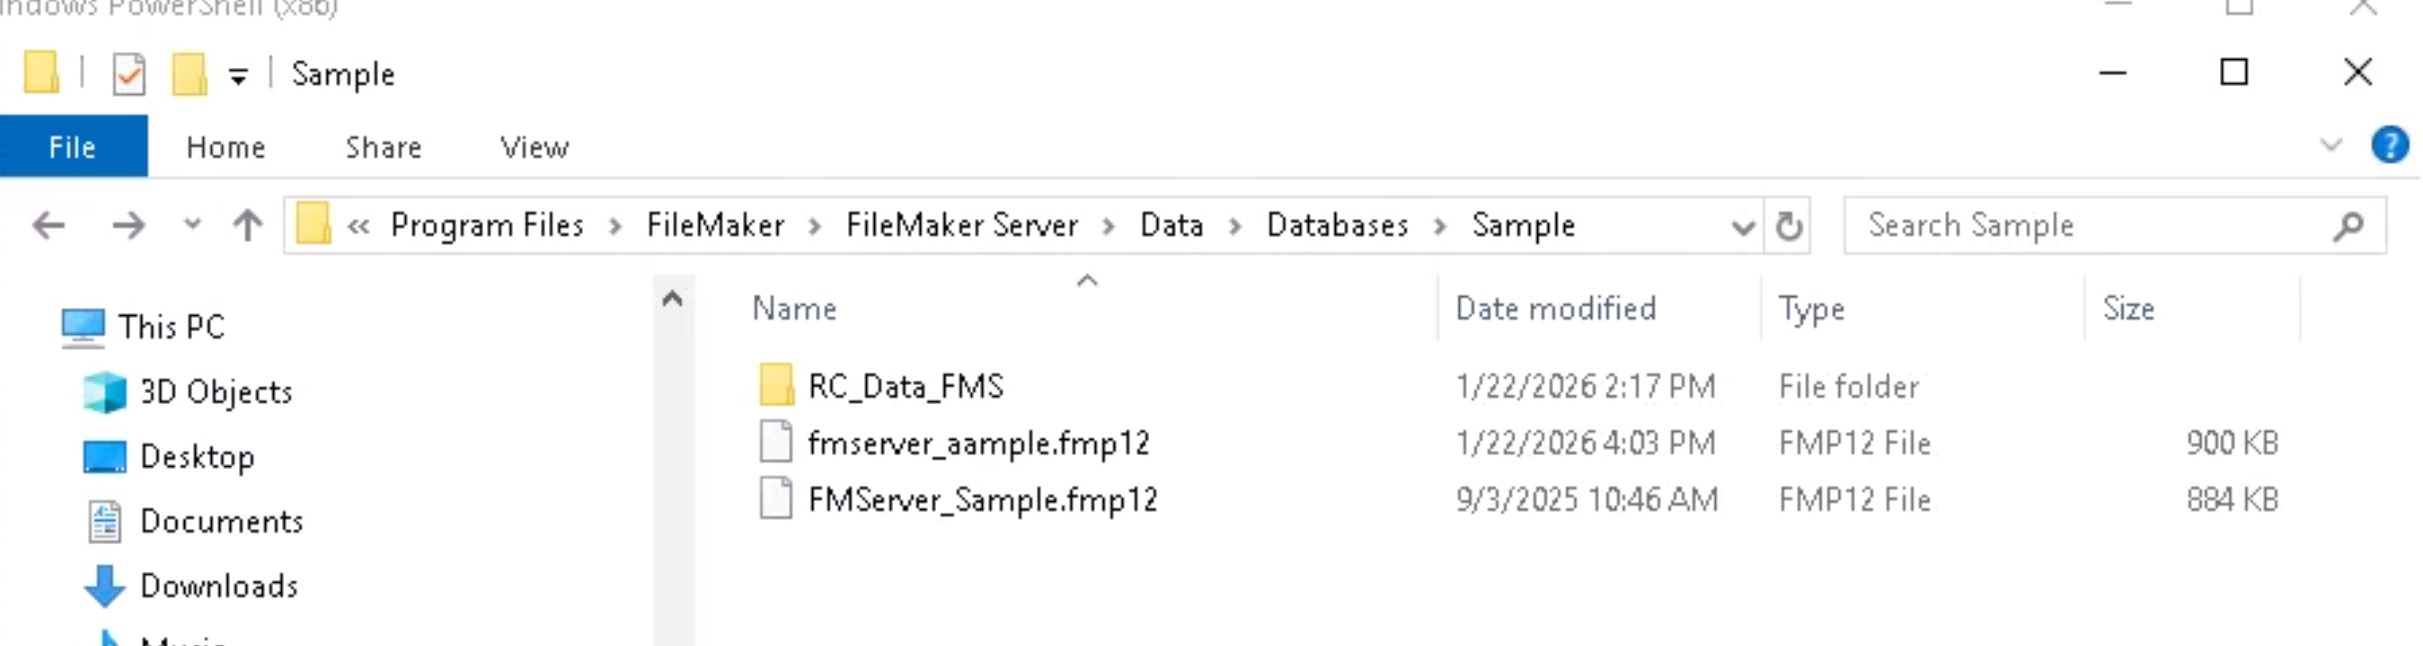Click the New Folder quick access icon
Screen dimensions: 2423x646
(x=189, y=75)
